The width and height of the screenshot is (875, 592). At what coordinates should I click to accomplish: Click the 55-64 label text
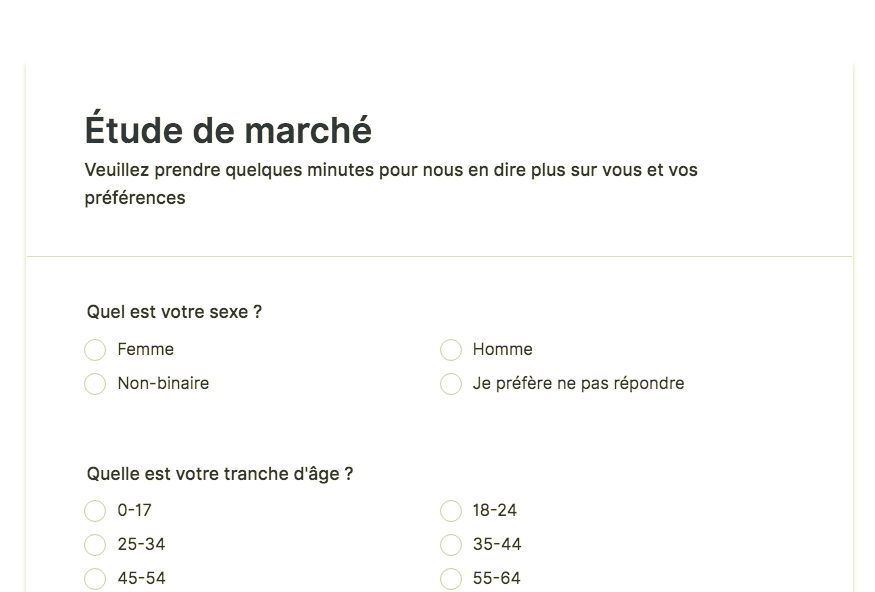[497, 578]
